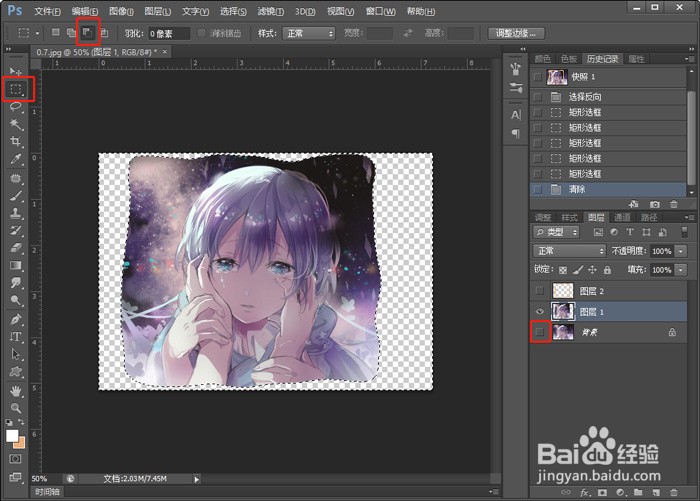700x501 pixels.
Task: Switch to the 通道 tab
Action: (x=622, y=217)
